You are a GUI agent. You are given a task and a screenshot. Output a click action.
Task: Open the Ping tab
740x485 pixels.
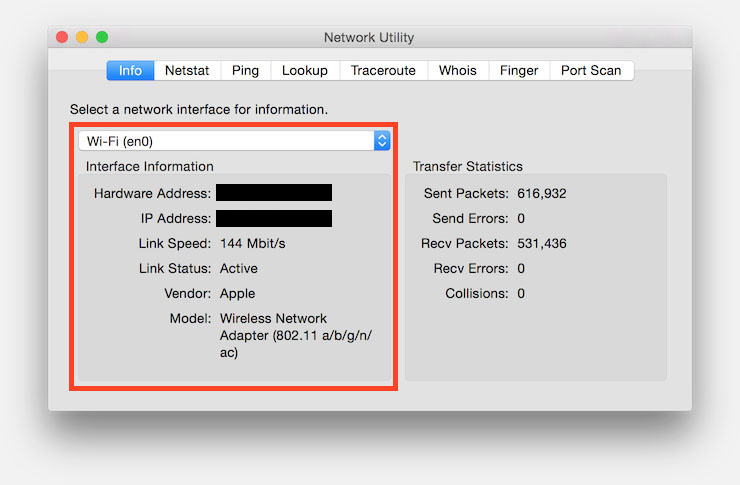[x=245, y=70]
